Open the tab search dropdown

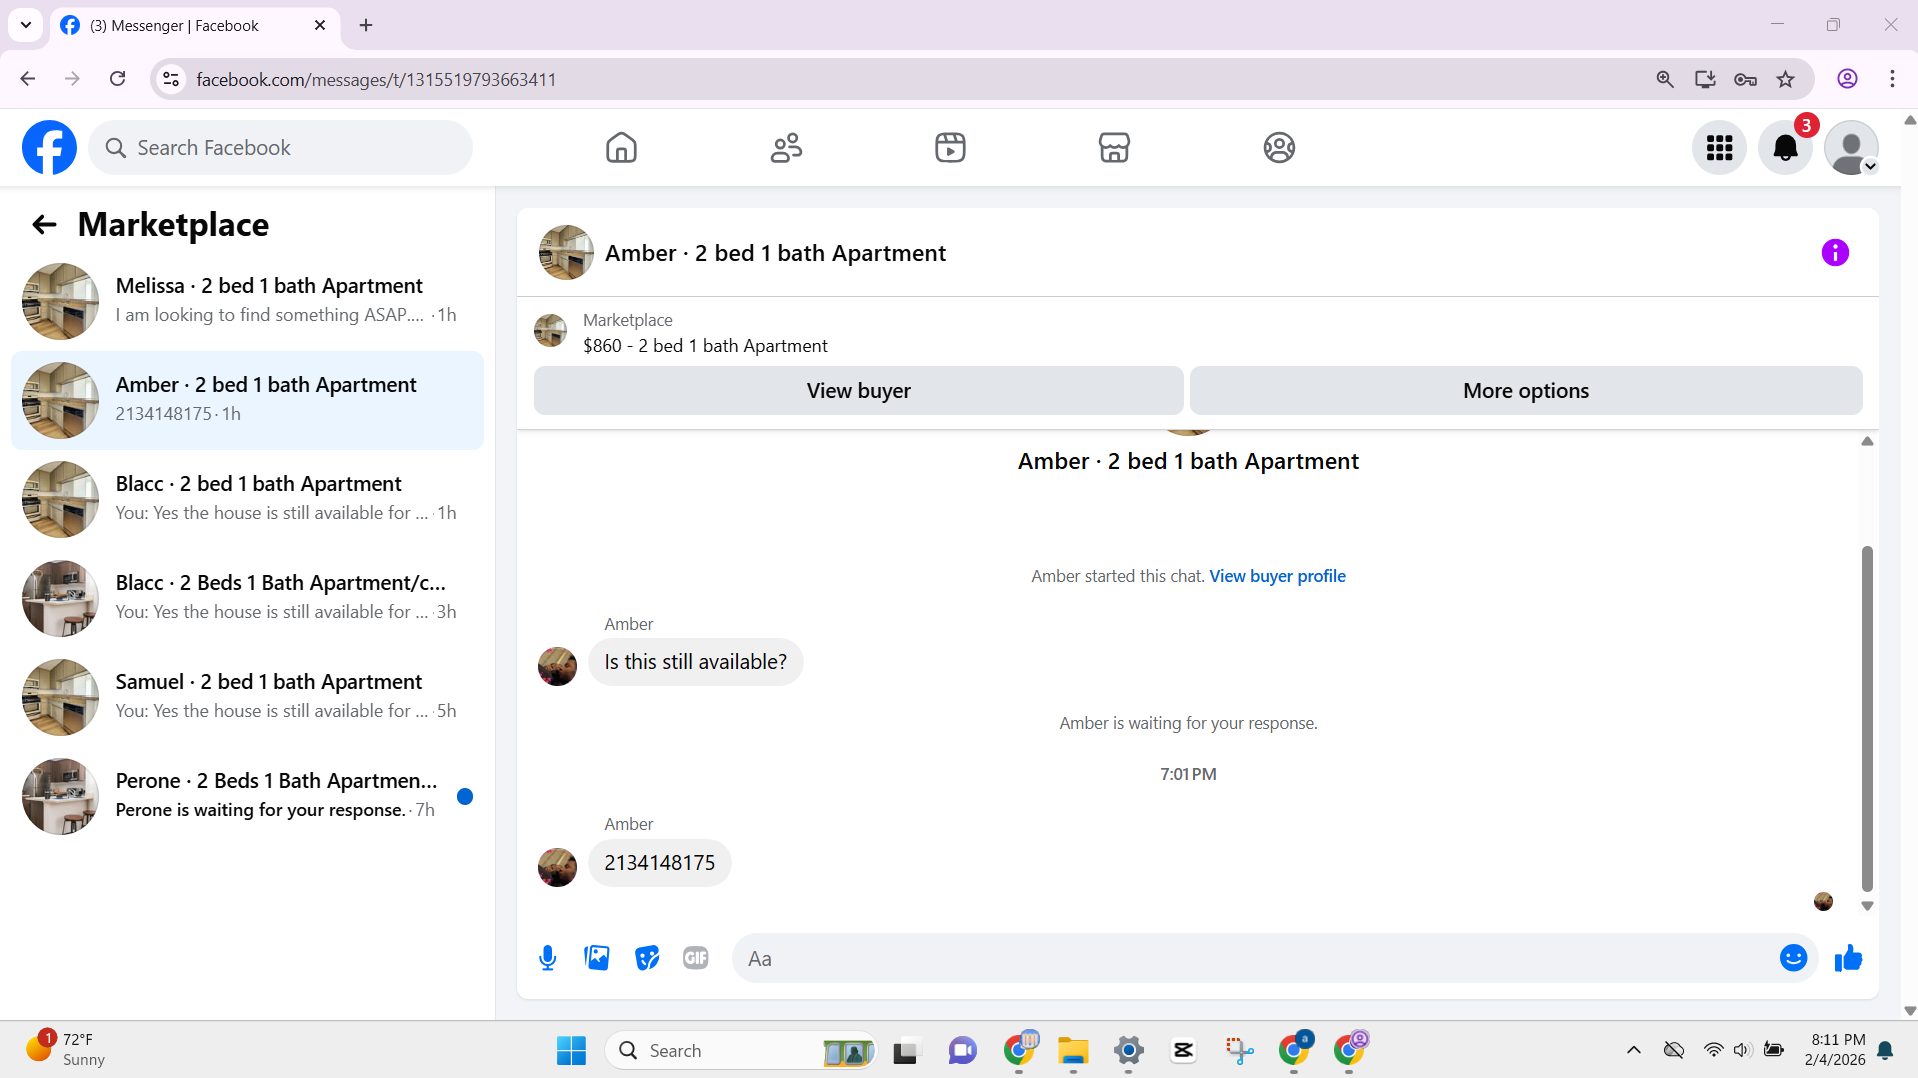tap(26, 25)
